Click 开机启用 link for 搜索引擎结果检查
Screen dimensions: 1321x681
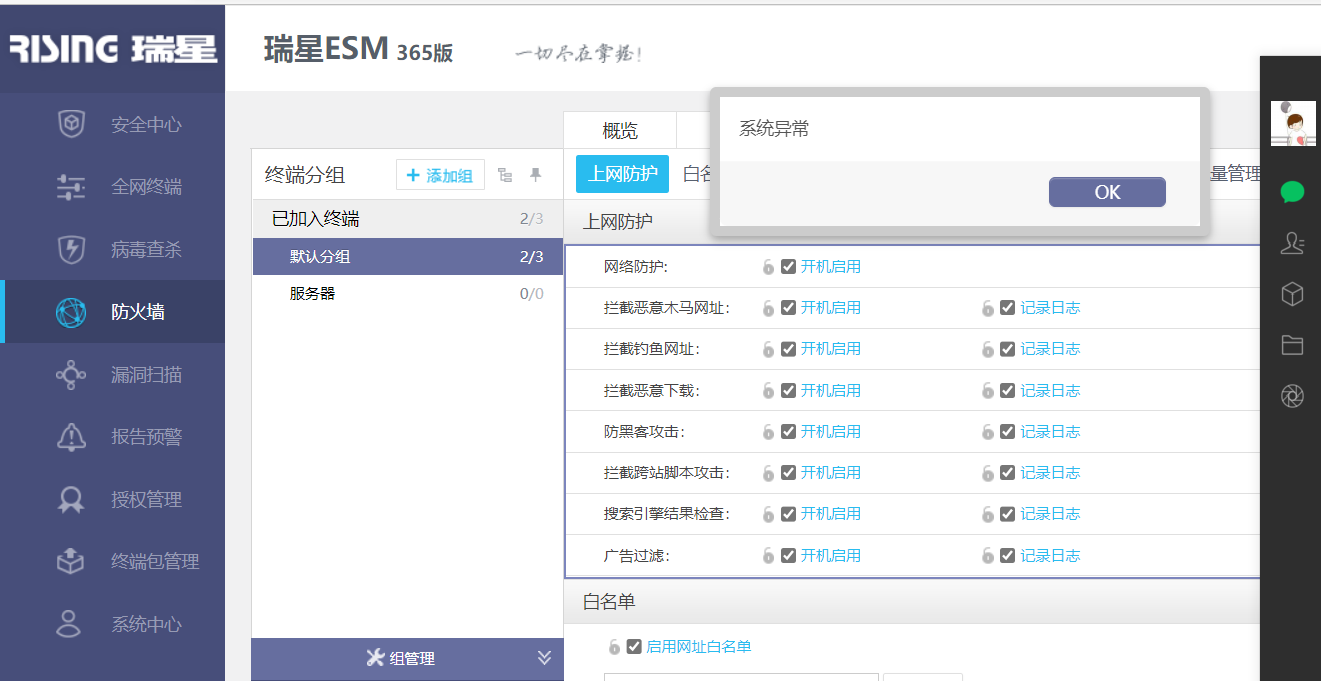coord(830,514)
